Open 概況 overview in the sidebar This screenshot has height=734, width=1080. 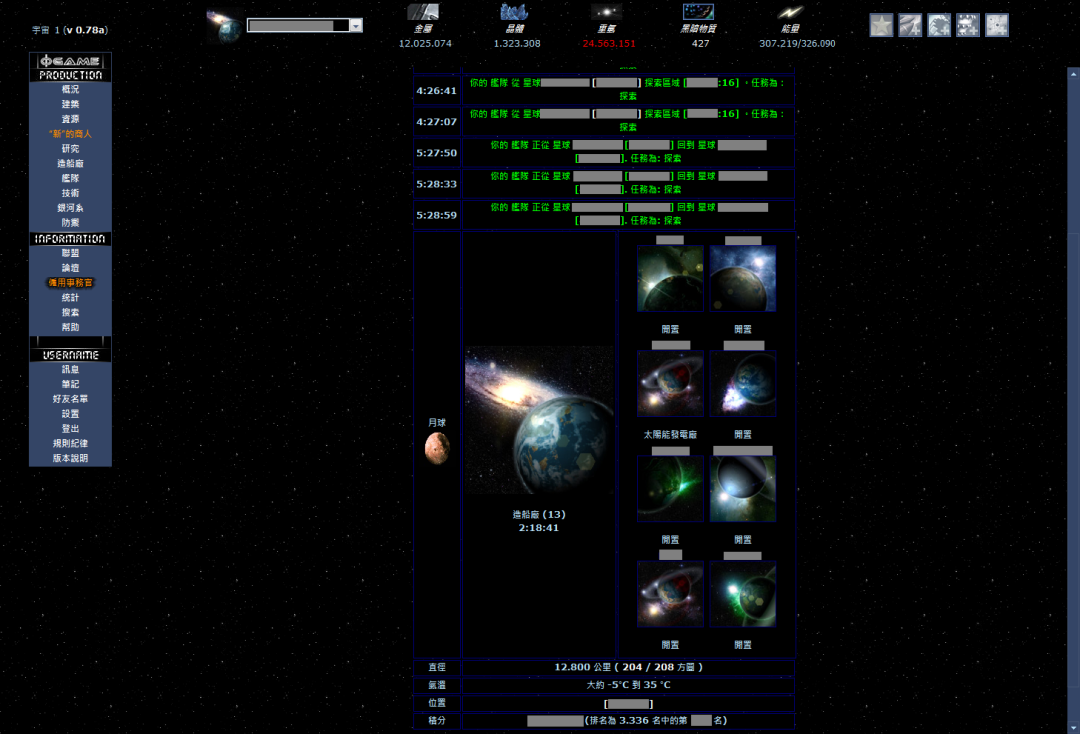[70, 89]
